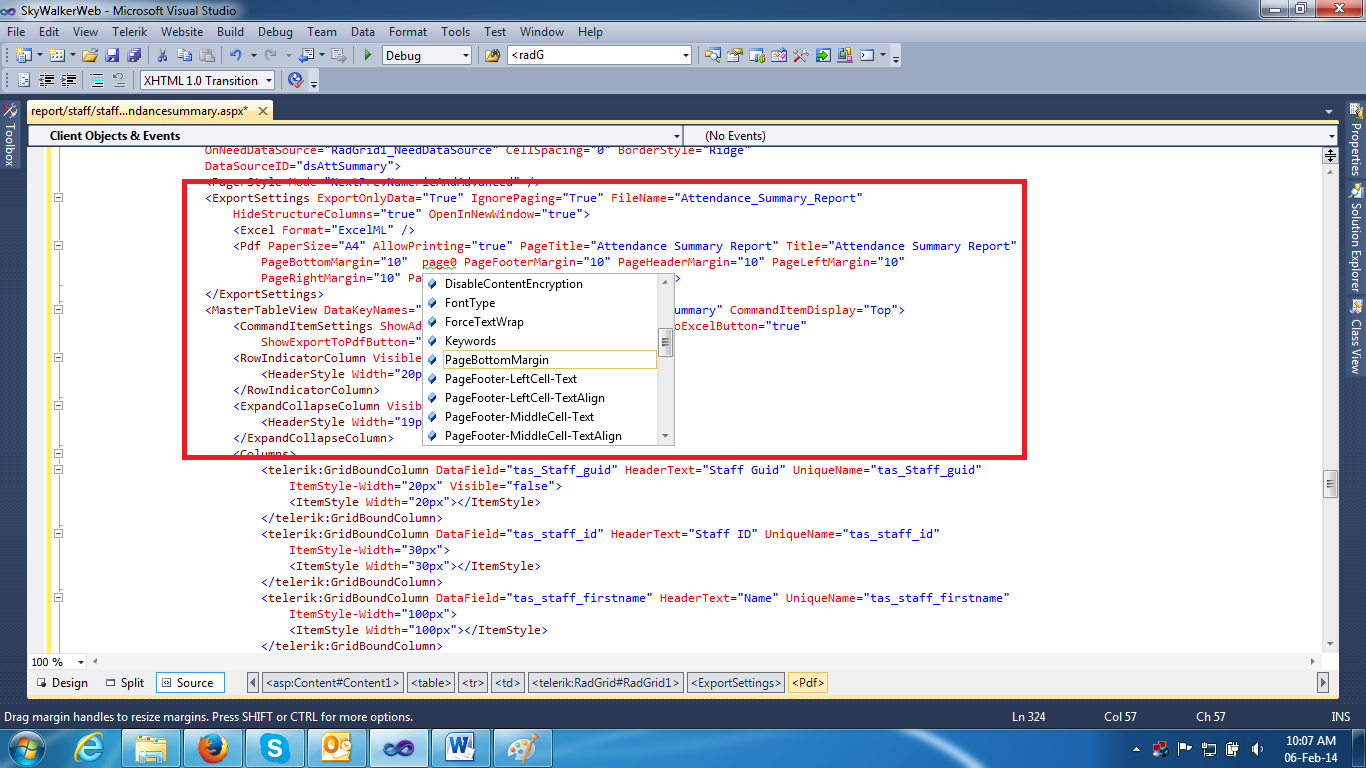The width and height of the screenshot is (1366, 768).
Task: Click the Start Page icon with the green arrow
Action: (823, 55)
